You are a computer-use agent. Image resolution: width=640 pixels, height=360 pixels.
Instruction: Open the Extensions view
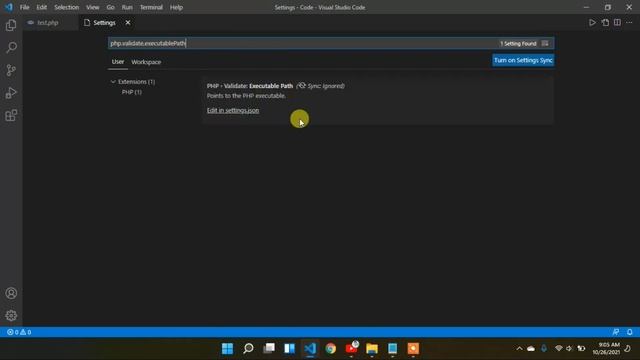click(11, 116)
